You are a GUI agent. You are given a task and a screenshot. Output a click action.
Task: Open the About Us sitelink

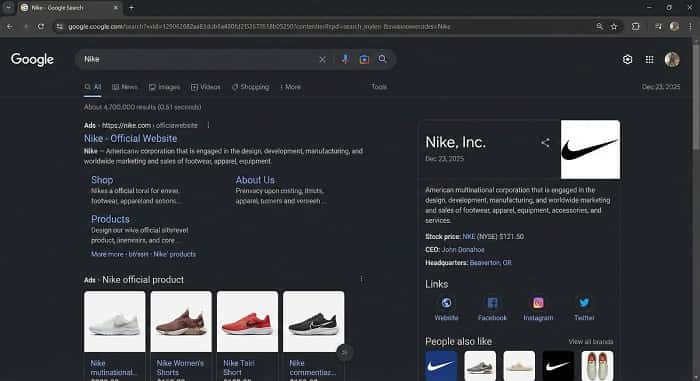click(255, 180)
